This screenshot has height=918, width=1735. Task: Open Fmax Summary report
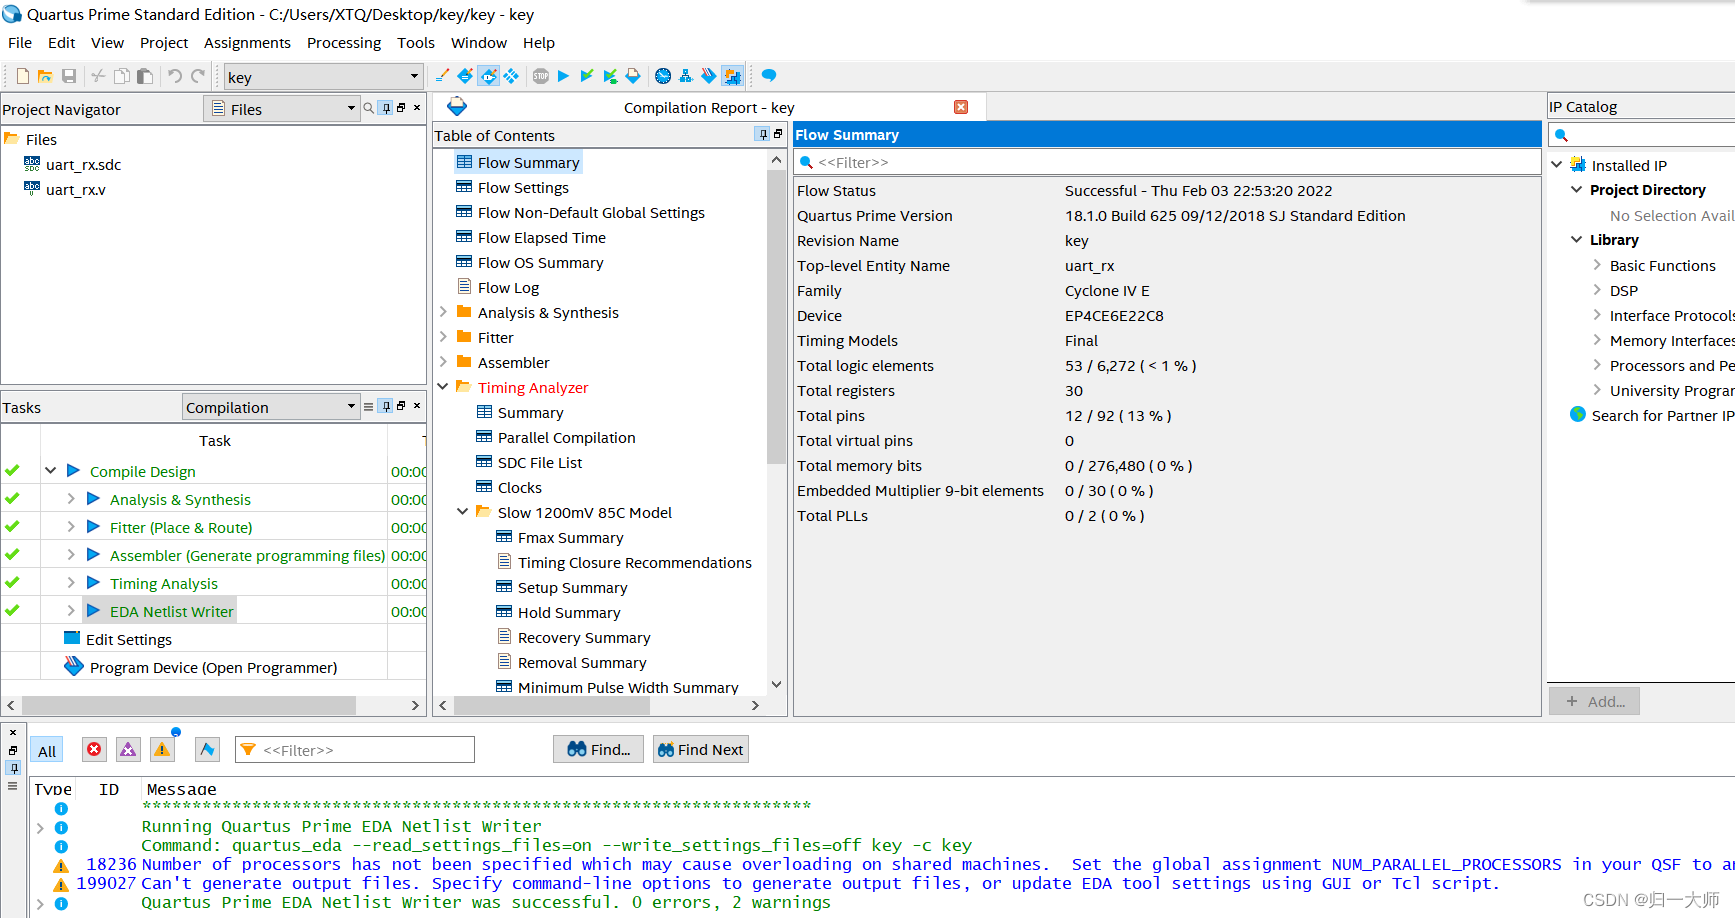coord(570,537)
